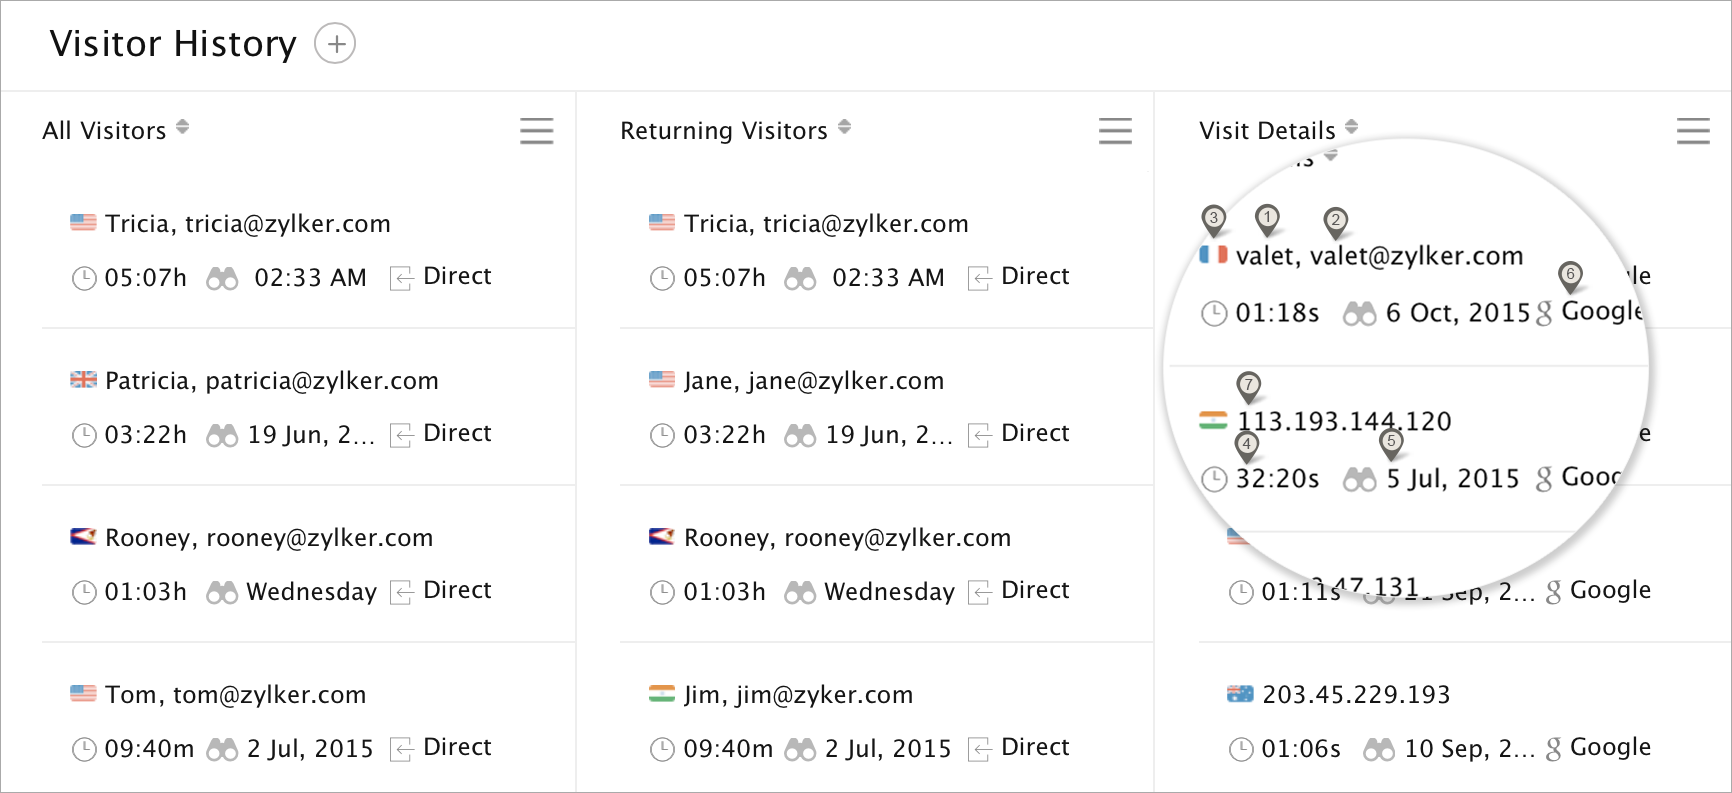This screenshot has width=1732, height=793.
Task: Expand the Visit Details sort dropdown
Action: pos(1351,127)
